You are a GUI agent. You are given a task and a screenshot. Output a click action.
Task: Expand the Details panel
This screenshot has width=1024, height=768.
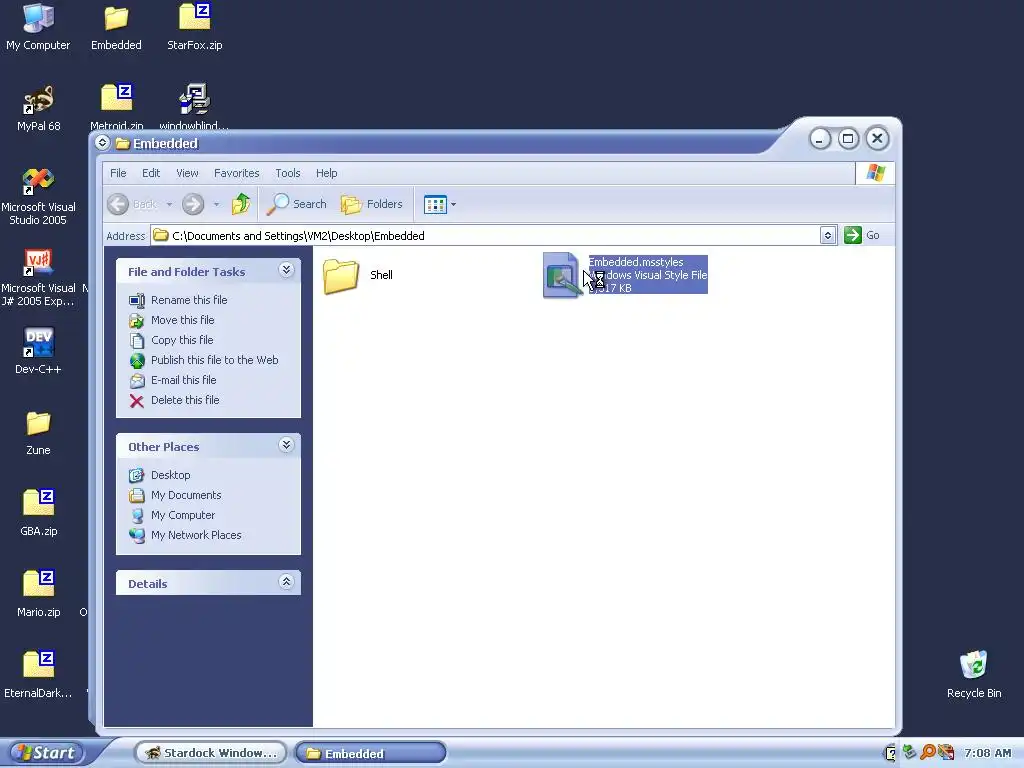(x=286, y=582)
